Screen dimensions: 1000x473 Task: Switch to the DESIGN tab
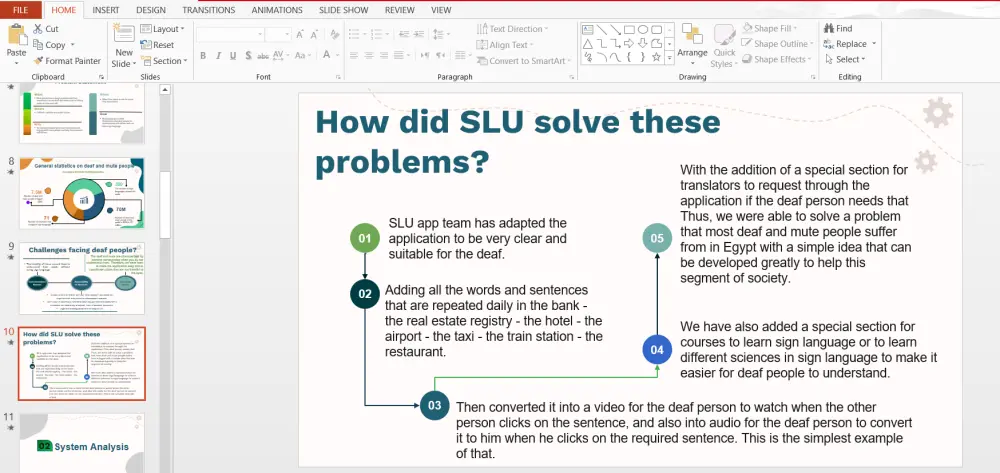(x=151, y=10)
